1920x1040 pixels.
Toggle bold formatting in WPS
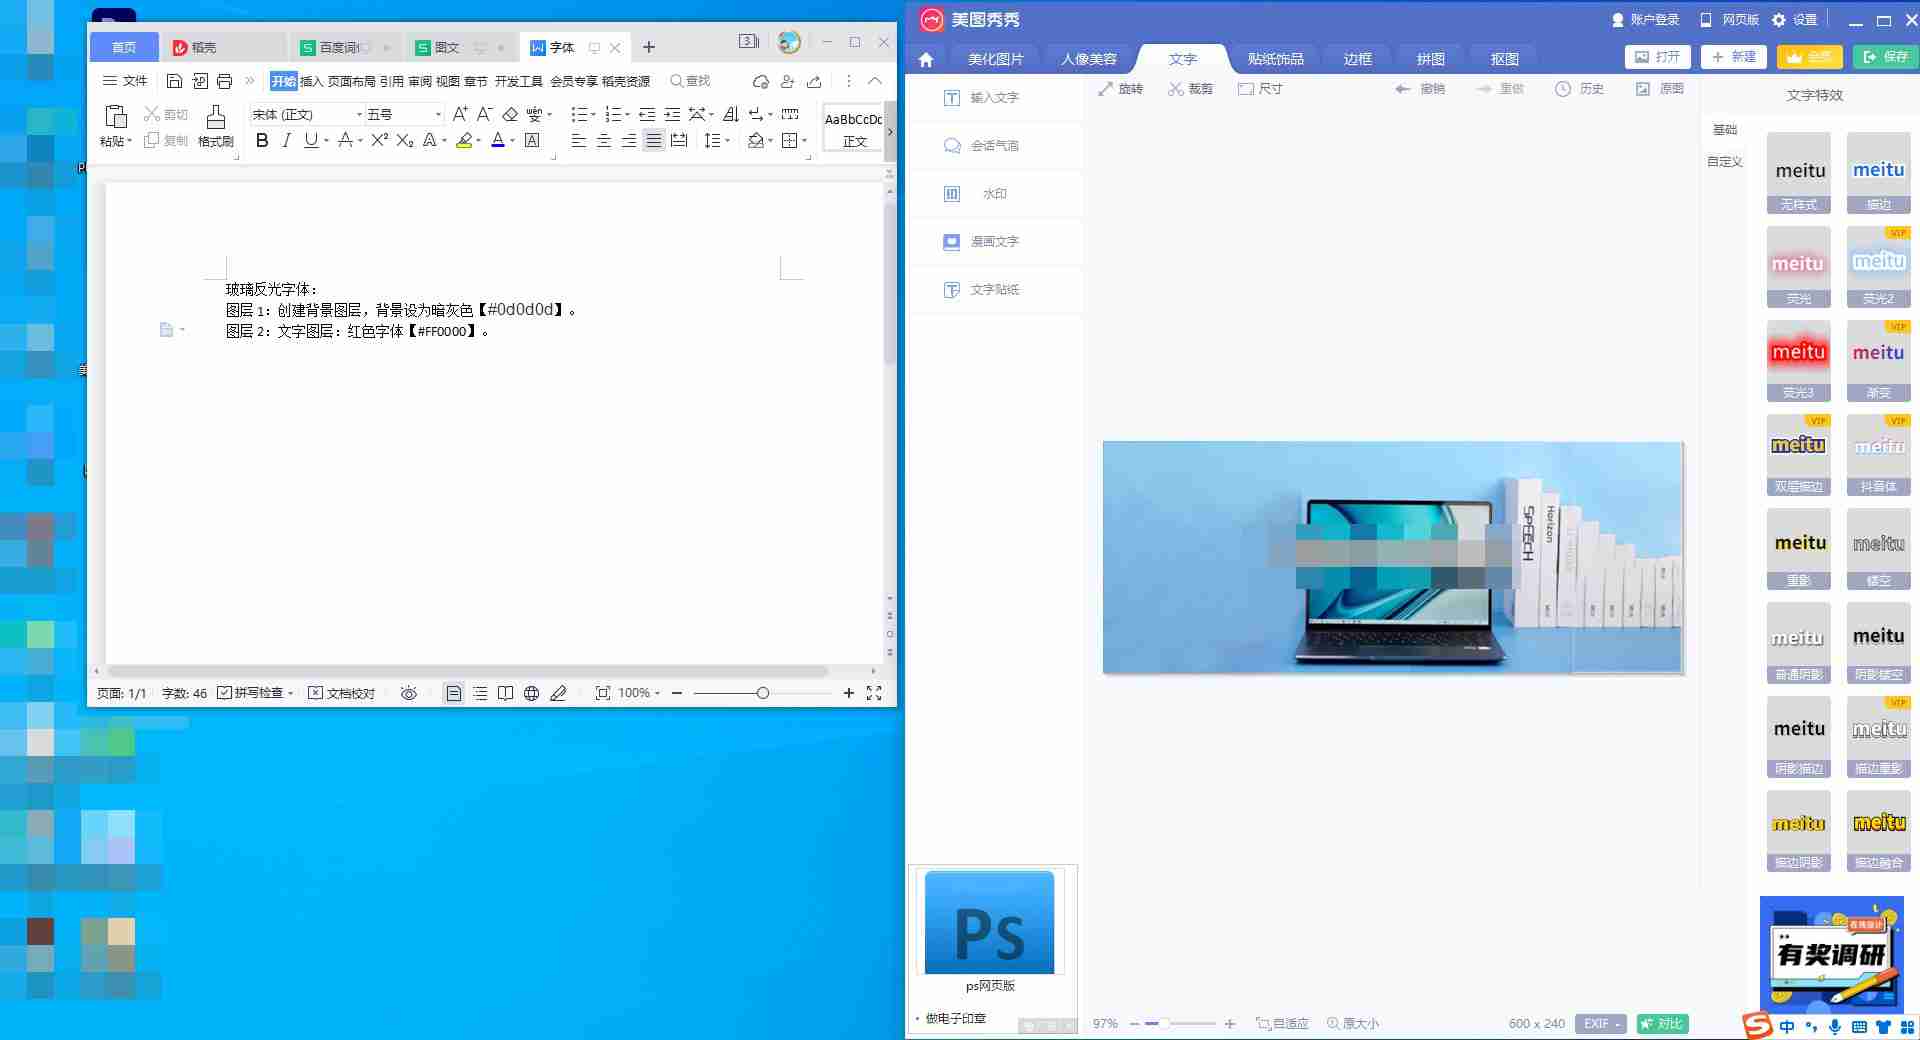tap(262, 141)
